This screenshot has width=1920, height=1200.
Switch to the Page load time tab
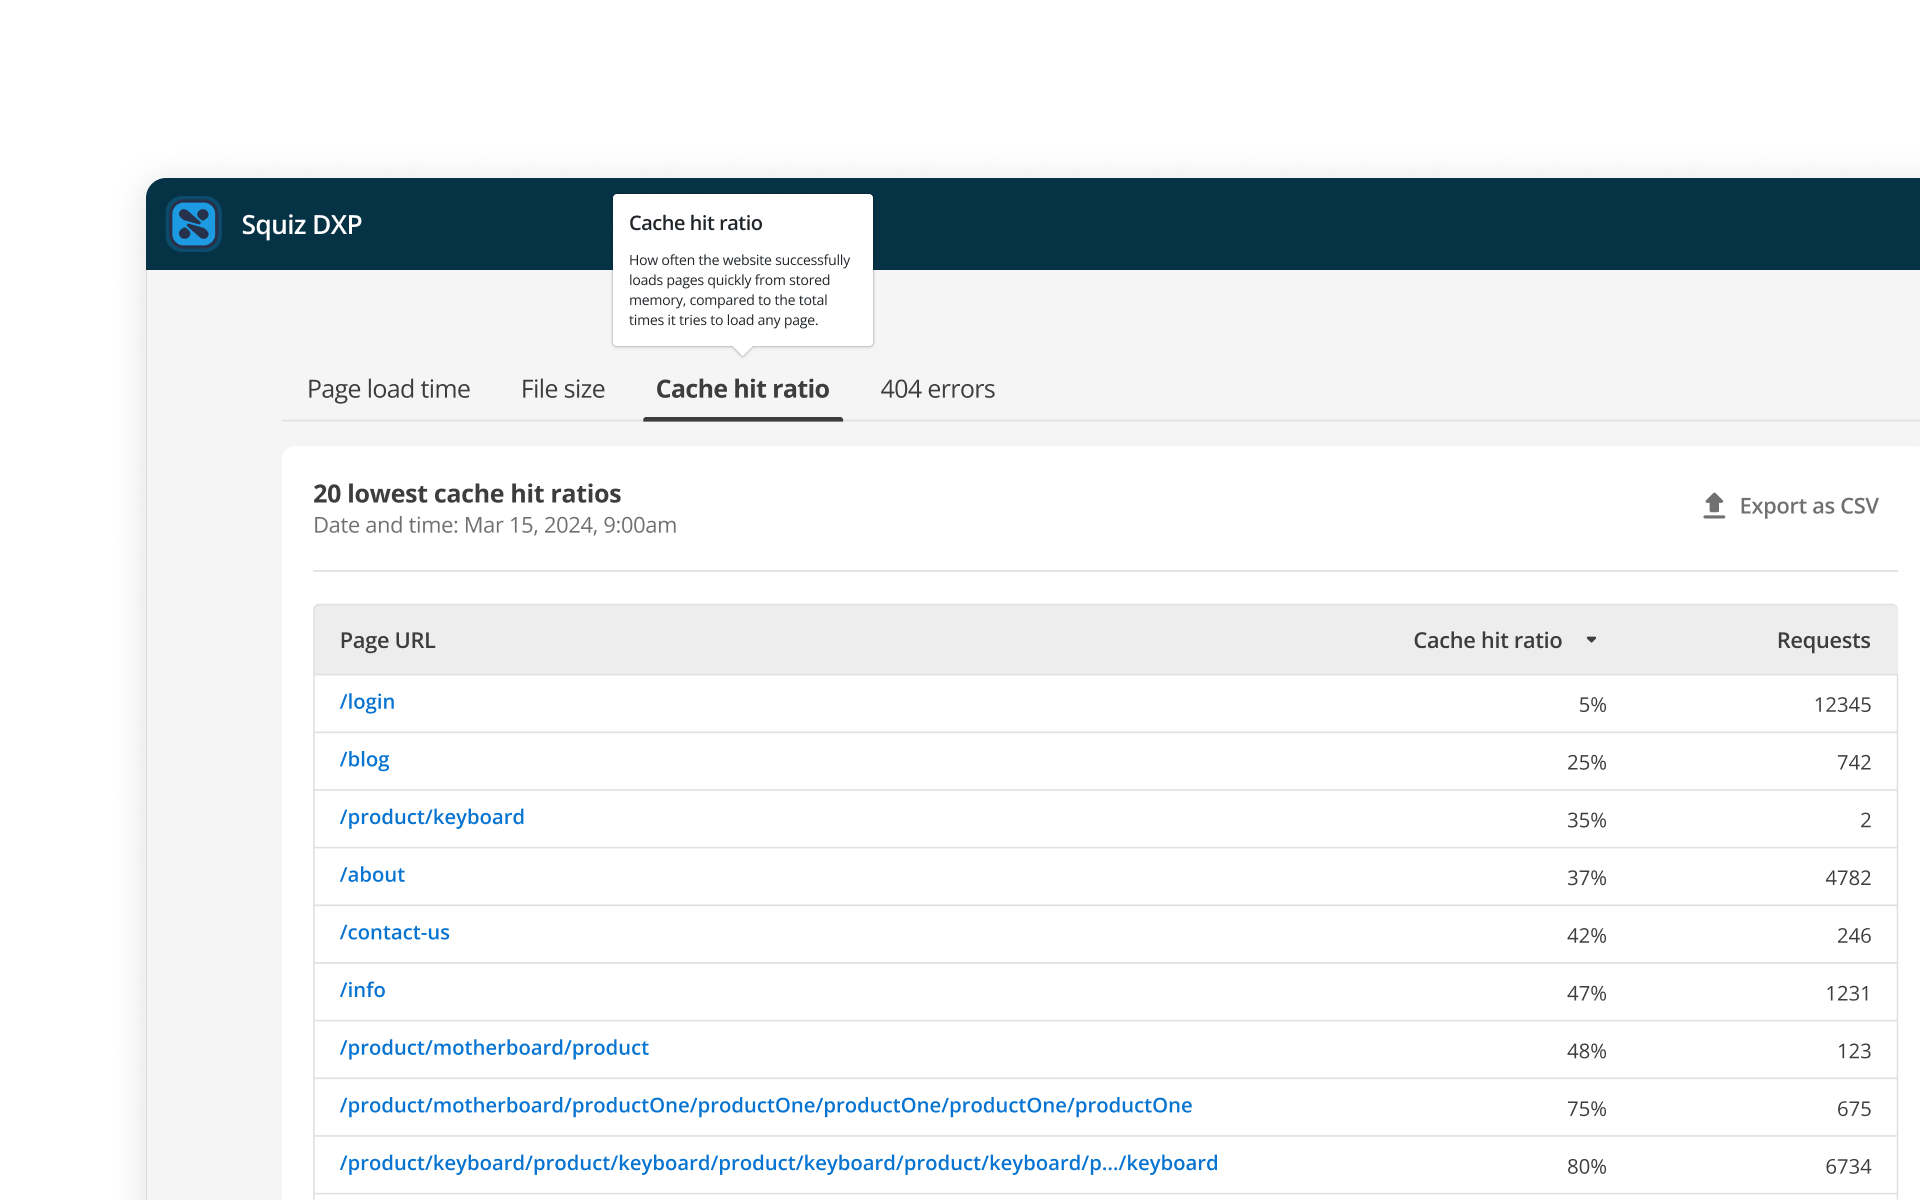coord(388,389)
